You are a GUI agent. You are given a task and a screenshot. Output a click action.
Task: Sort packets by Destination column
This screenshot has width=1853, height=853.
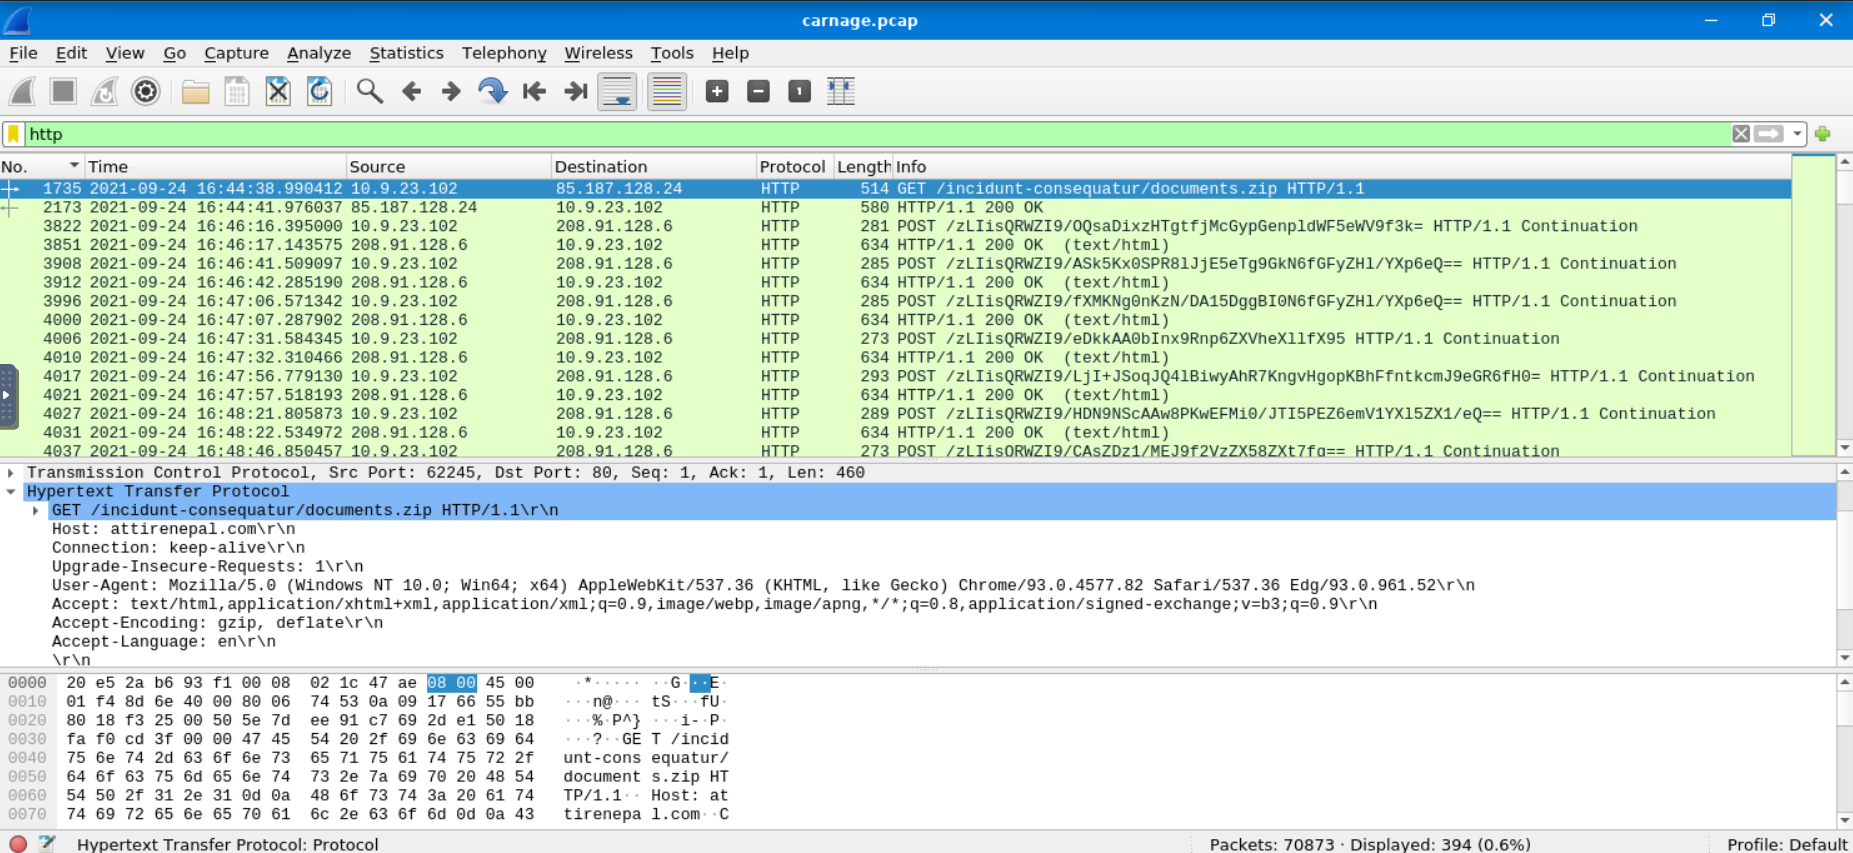click(x=653, y=167)
